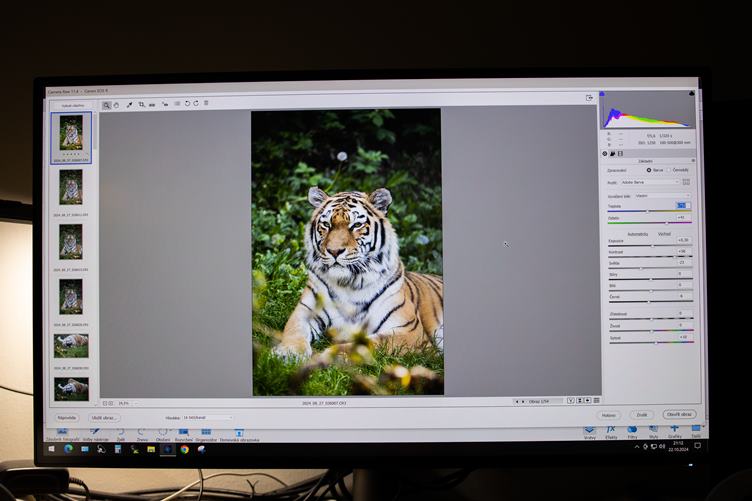Select the White Balance eyedropper tool
Screen dimensions: 752x501
point(129,105)
